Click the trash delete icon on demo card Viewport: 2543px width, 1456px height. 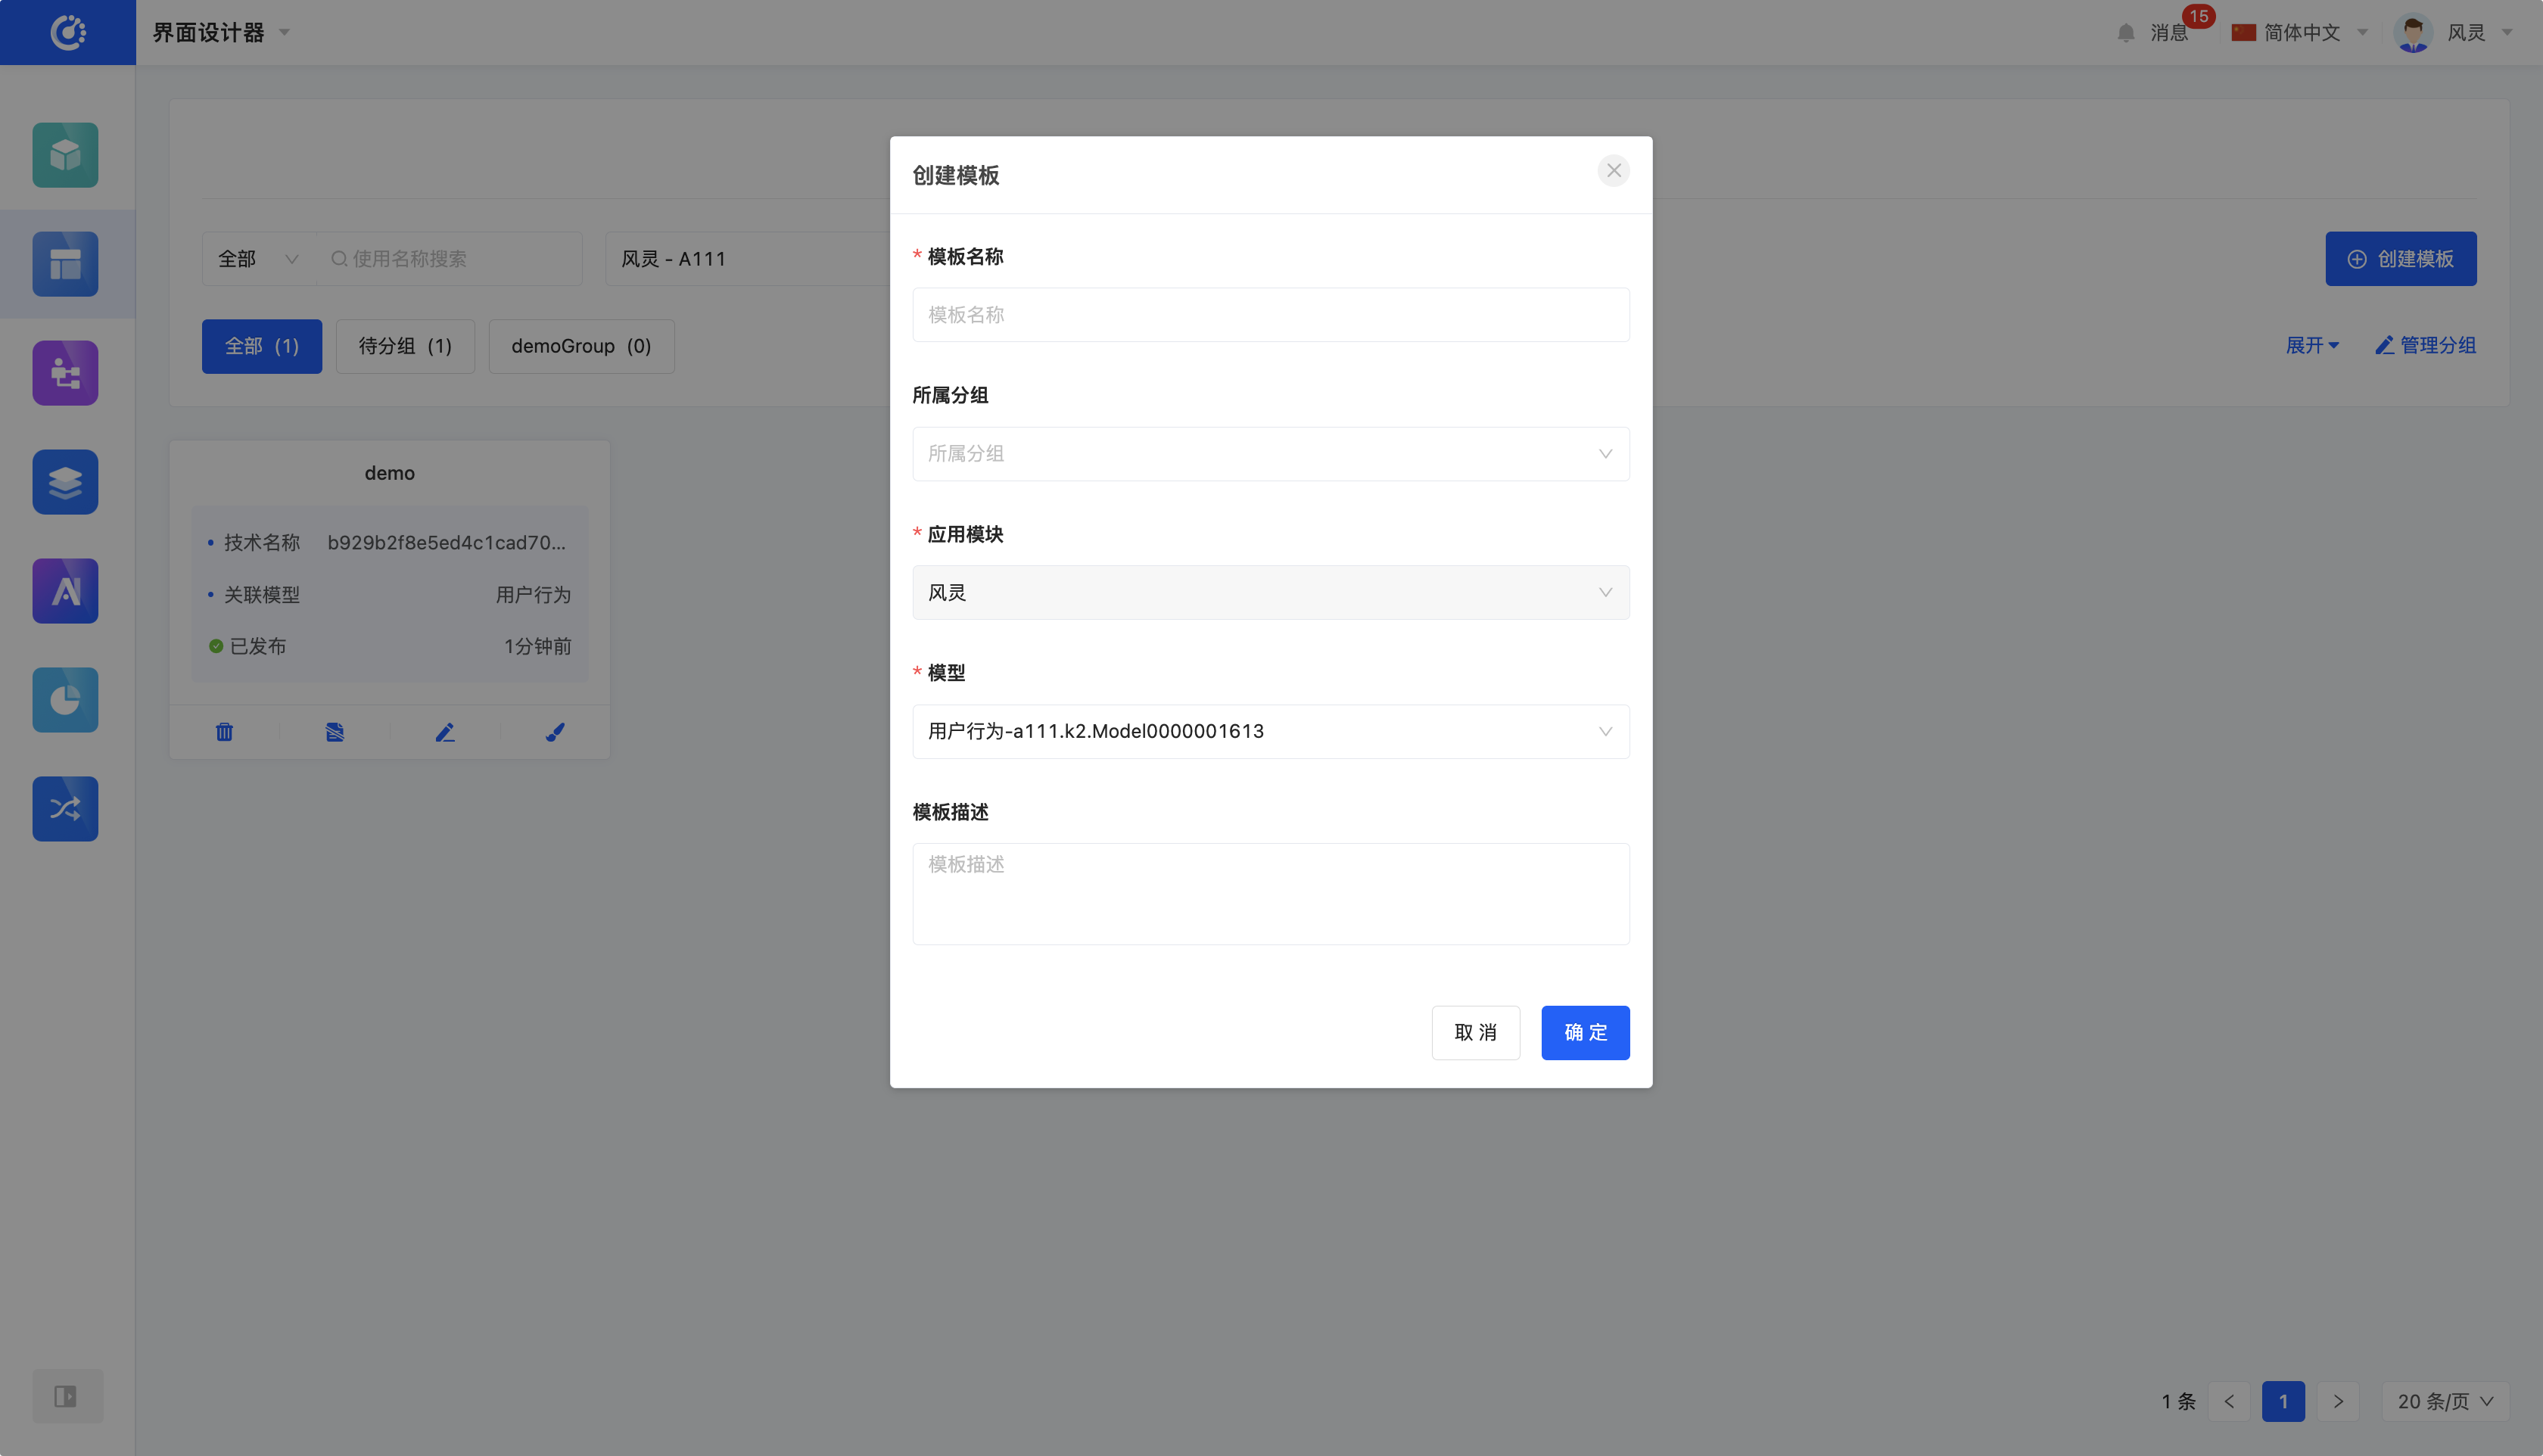pos(224,732)
